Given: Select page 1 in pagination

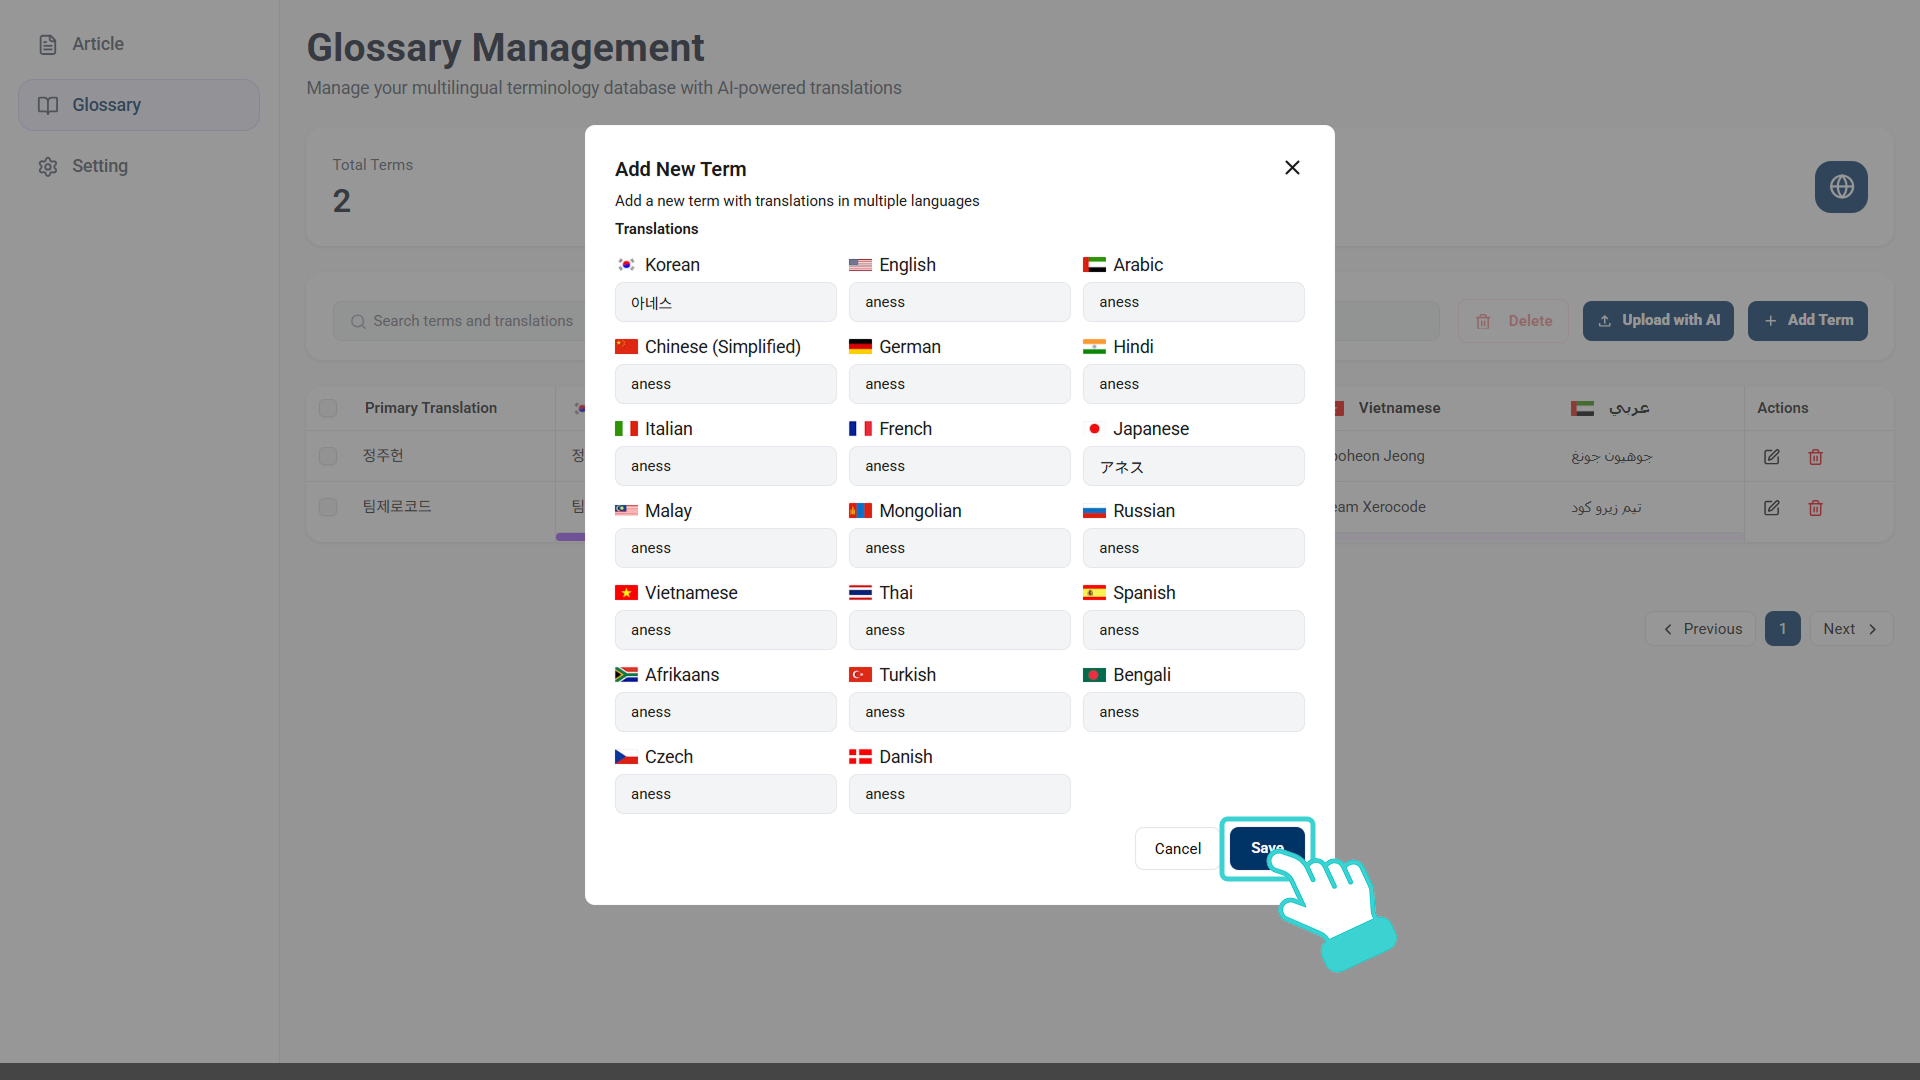Looking at the screenshot, I should pos(1782,629).
